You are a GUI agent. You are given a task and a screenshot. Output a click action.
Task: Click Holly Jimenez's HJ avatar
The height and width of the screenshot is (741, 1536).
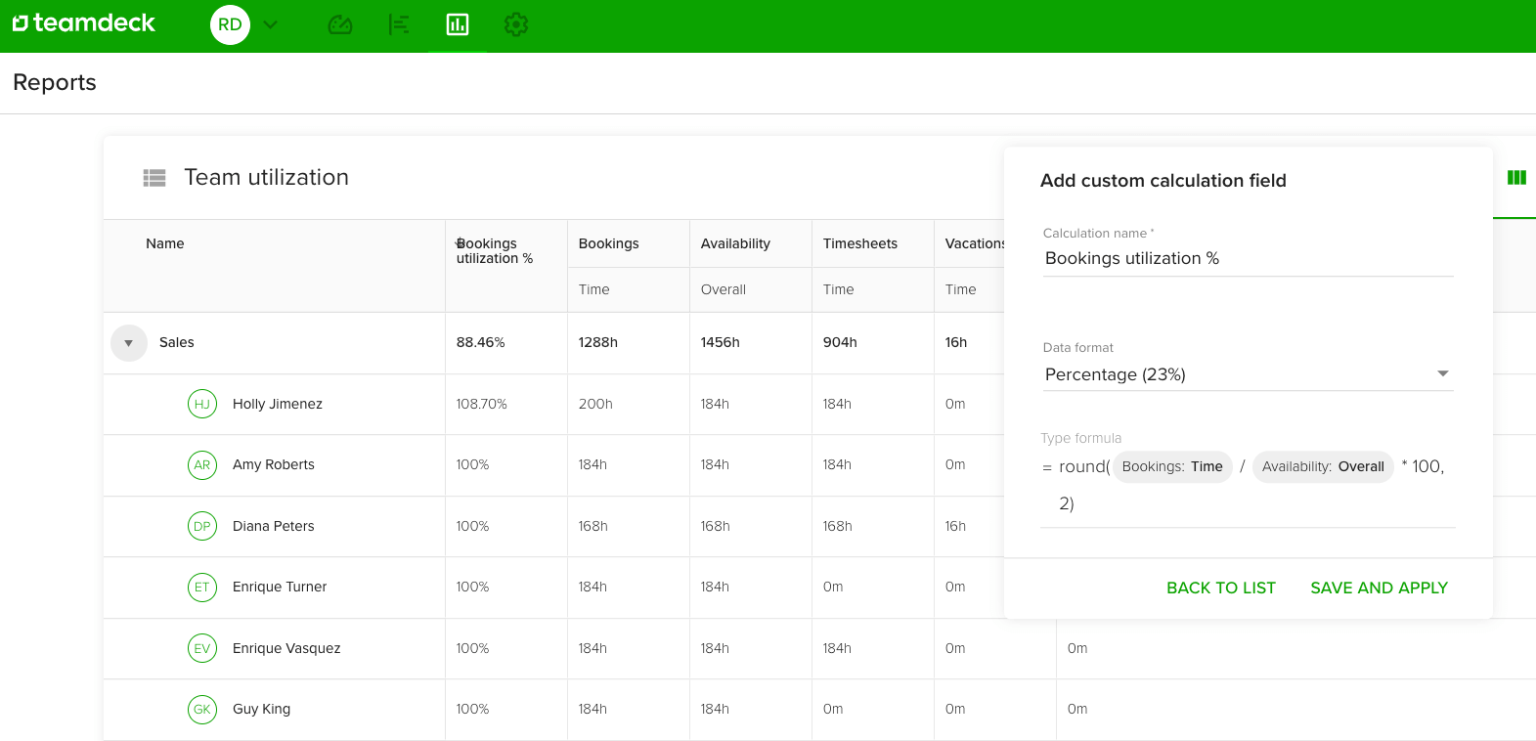(202, 404)
